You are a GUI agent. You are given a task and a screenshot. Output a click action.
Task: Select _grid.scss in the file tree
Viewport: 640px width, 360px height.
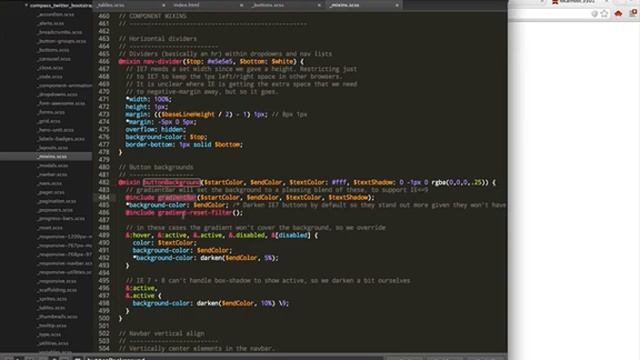point(49,121)
